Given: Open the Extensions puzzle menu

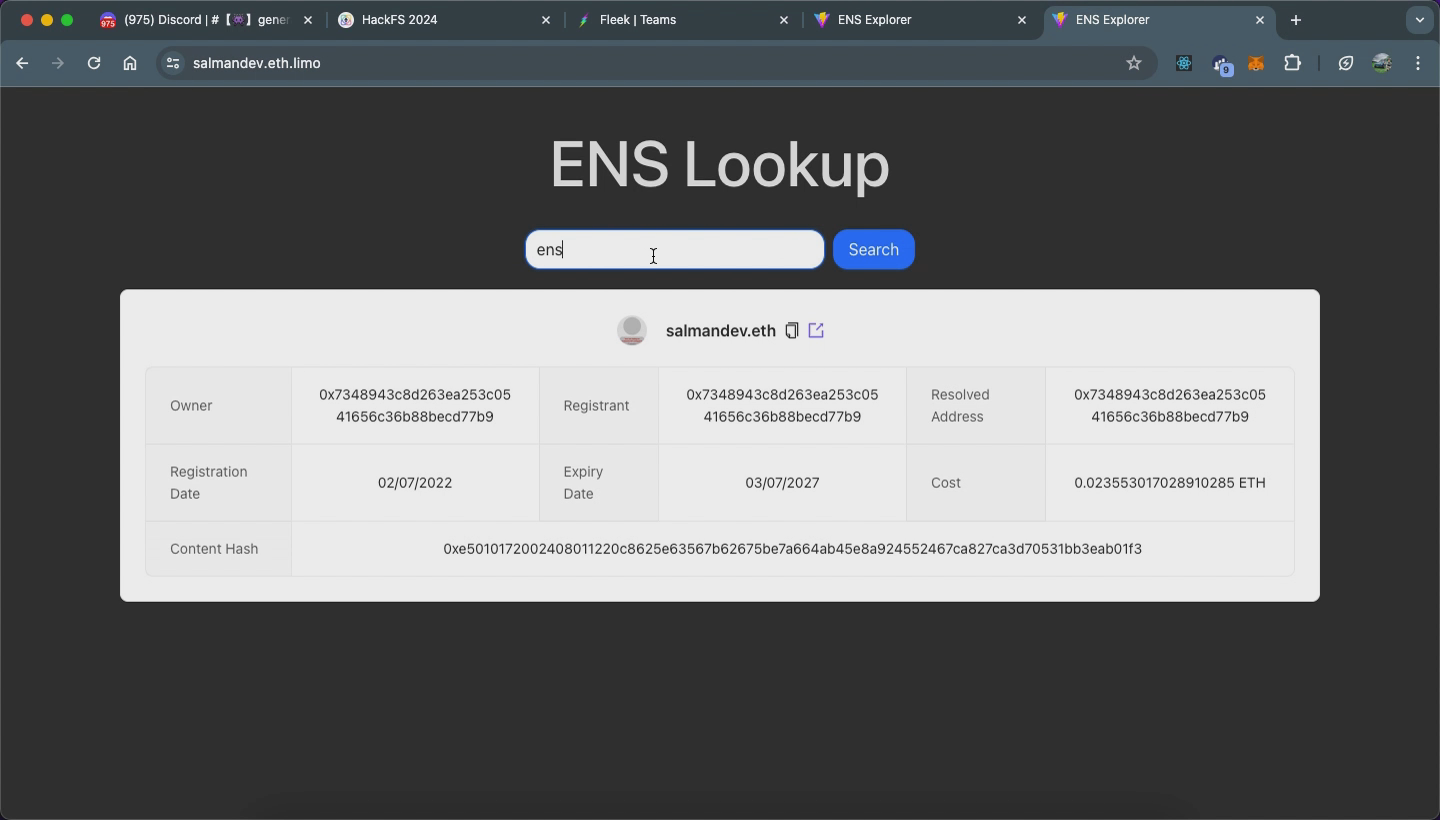Looking at the screenshot, I should (x=1292, y=63).
